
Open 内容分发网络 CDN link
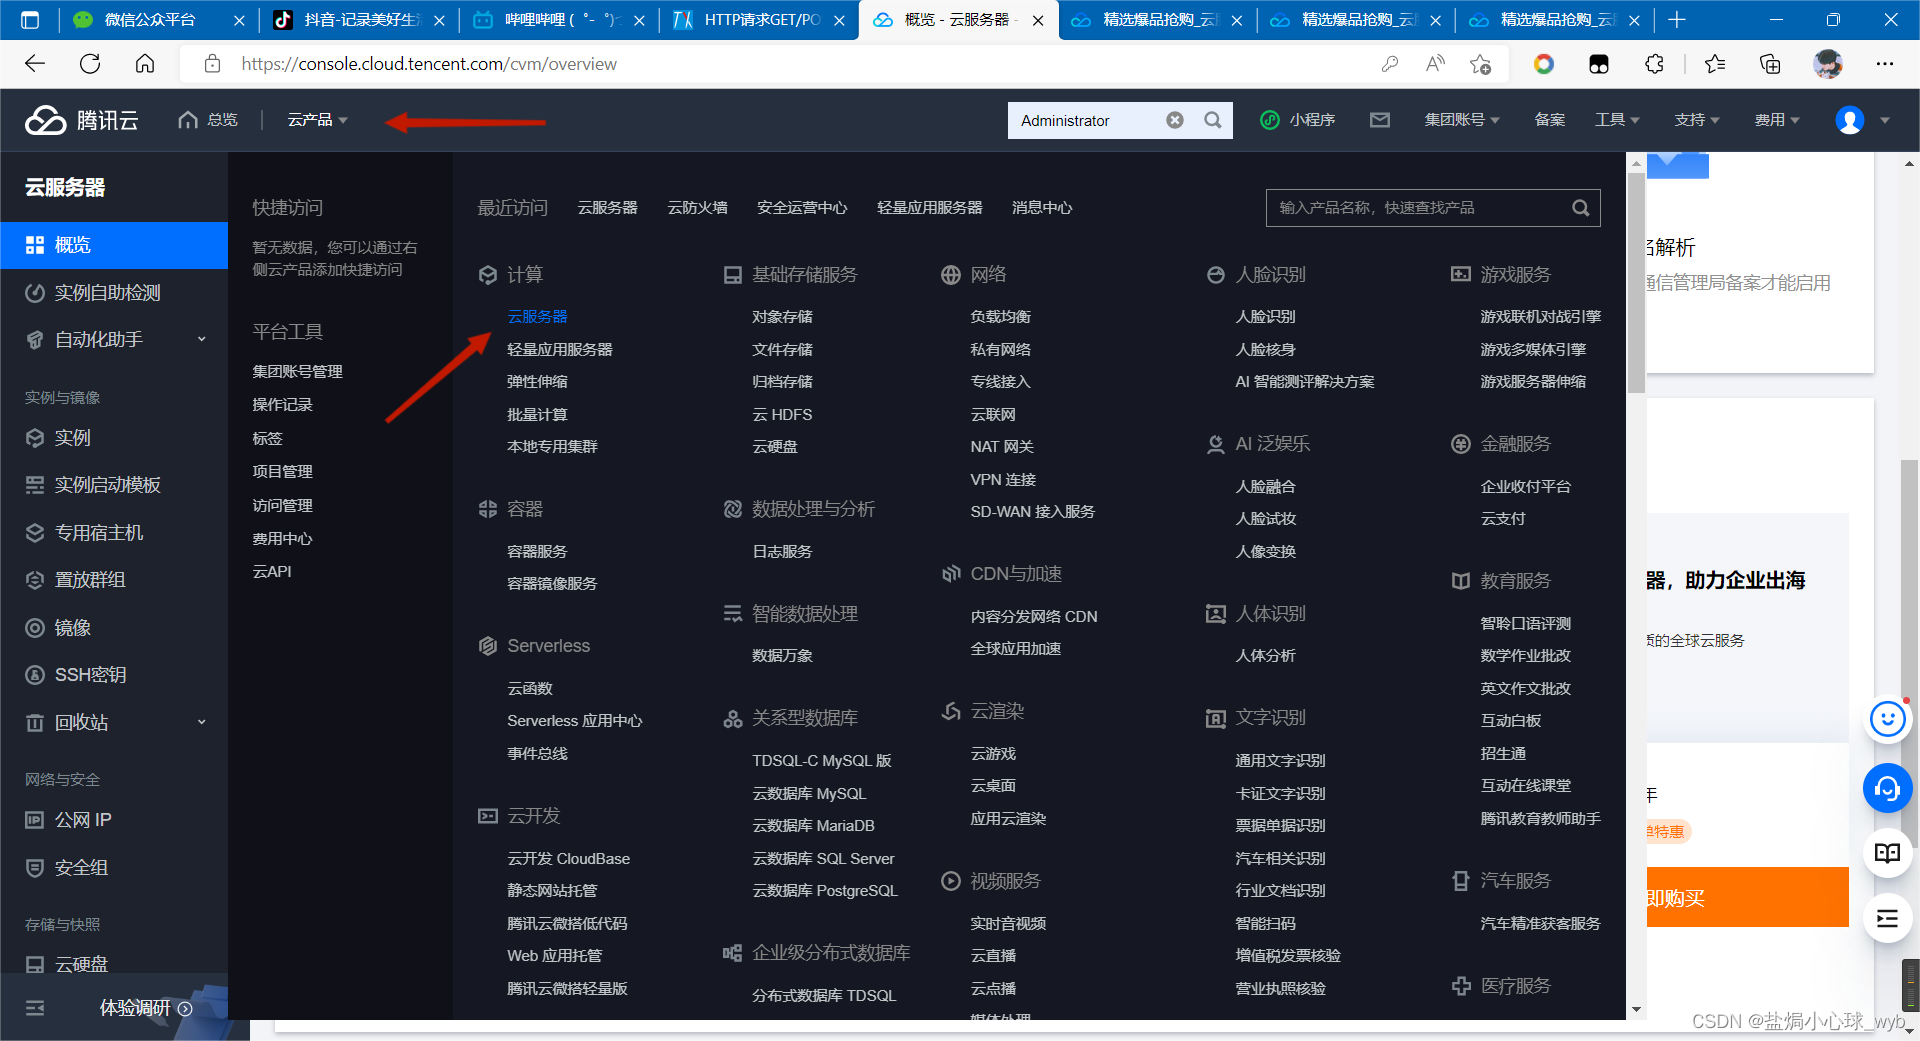(1034, 617)
